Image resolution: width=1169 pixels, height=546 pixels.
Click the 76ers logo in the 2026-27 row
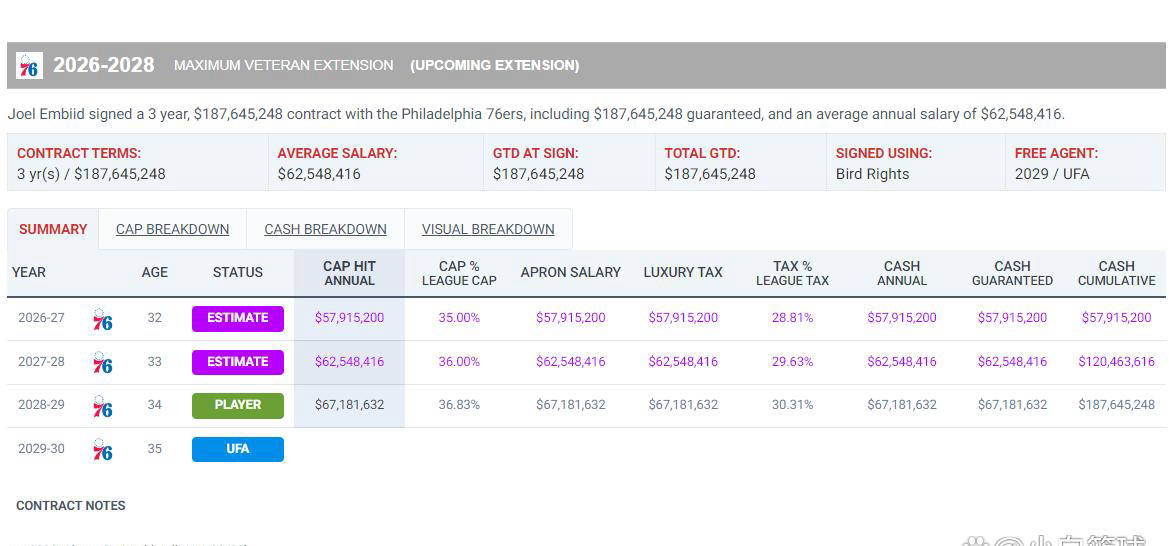102,318
